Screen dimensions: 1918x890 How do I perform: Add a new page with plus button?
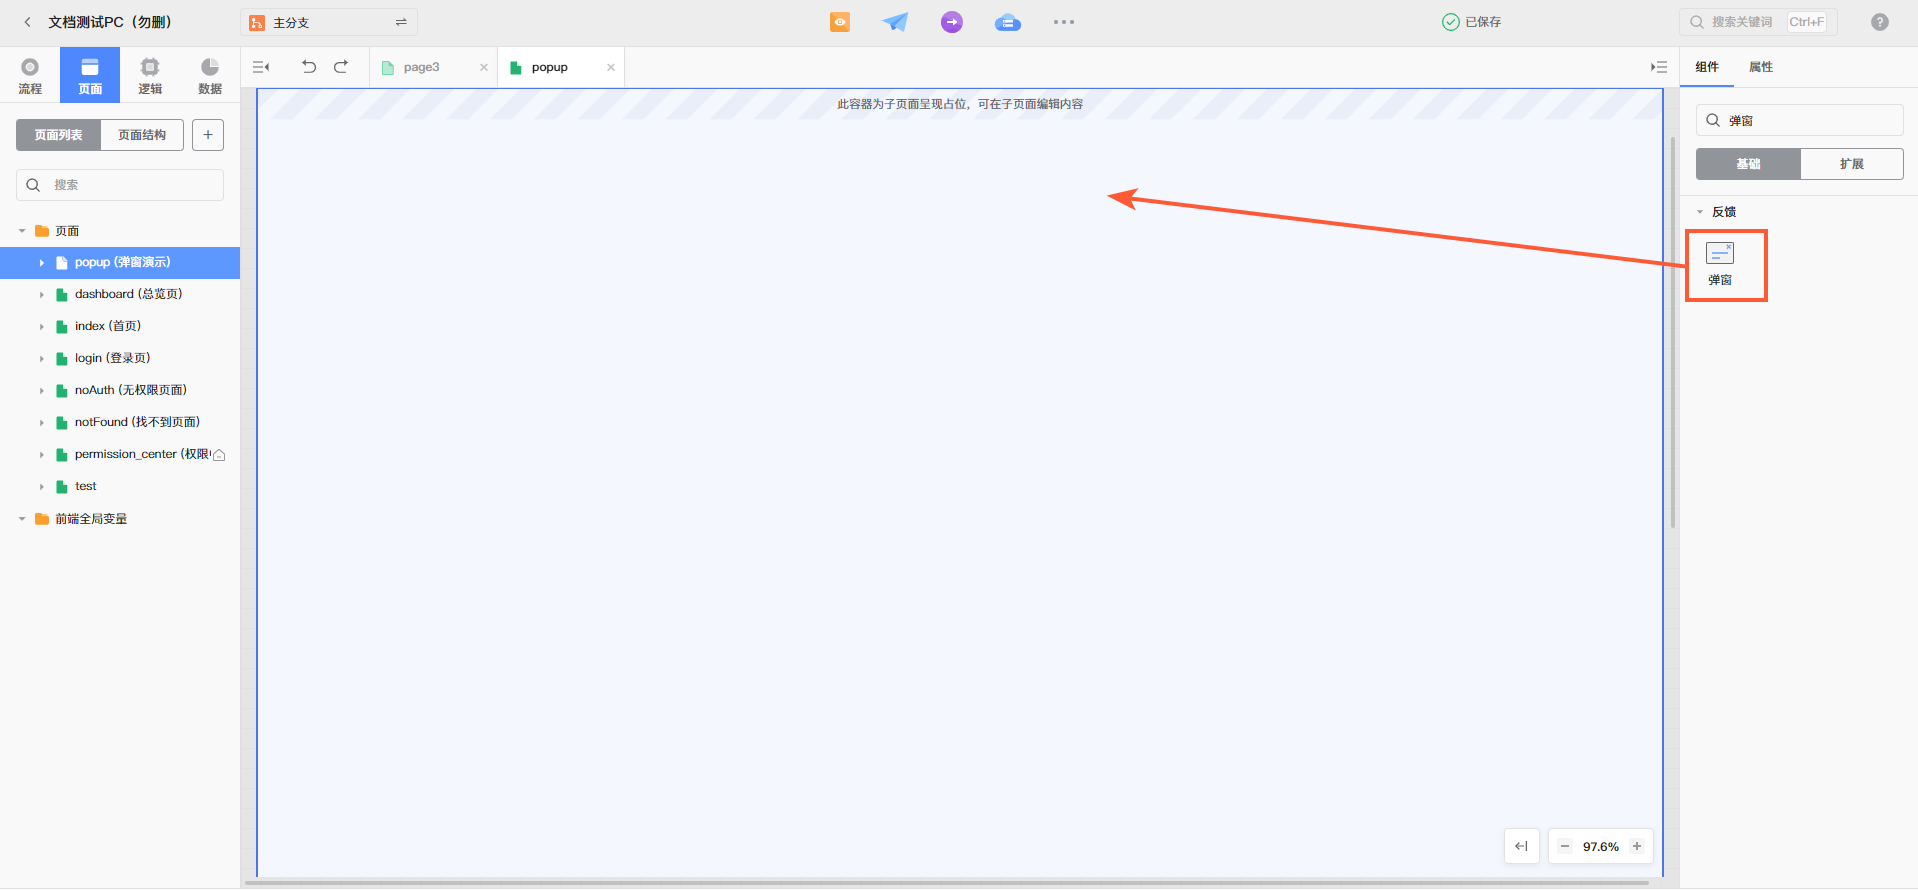point(208,135)
